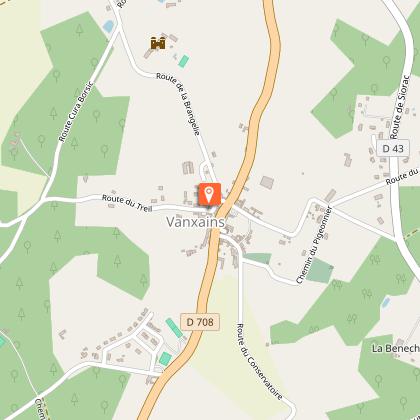Screen dimensions: 420x420
Task: Select the D 708 road shield
Action: [x=200, y=322]
